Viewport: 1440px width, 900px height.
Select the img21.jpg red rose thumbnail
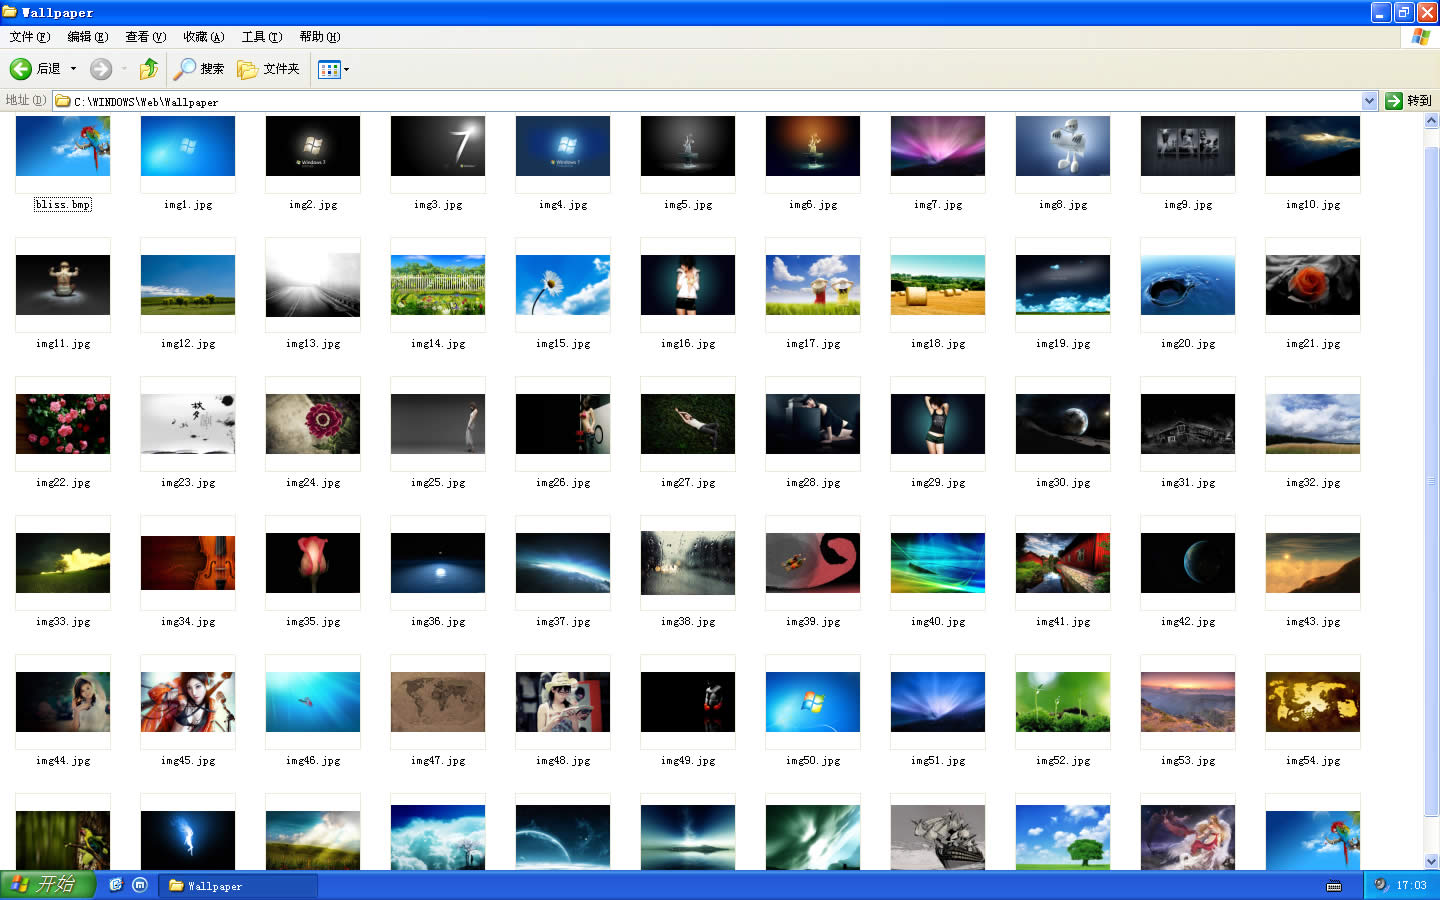pos(1313,285)
